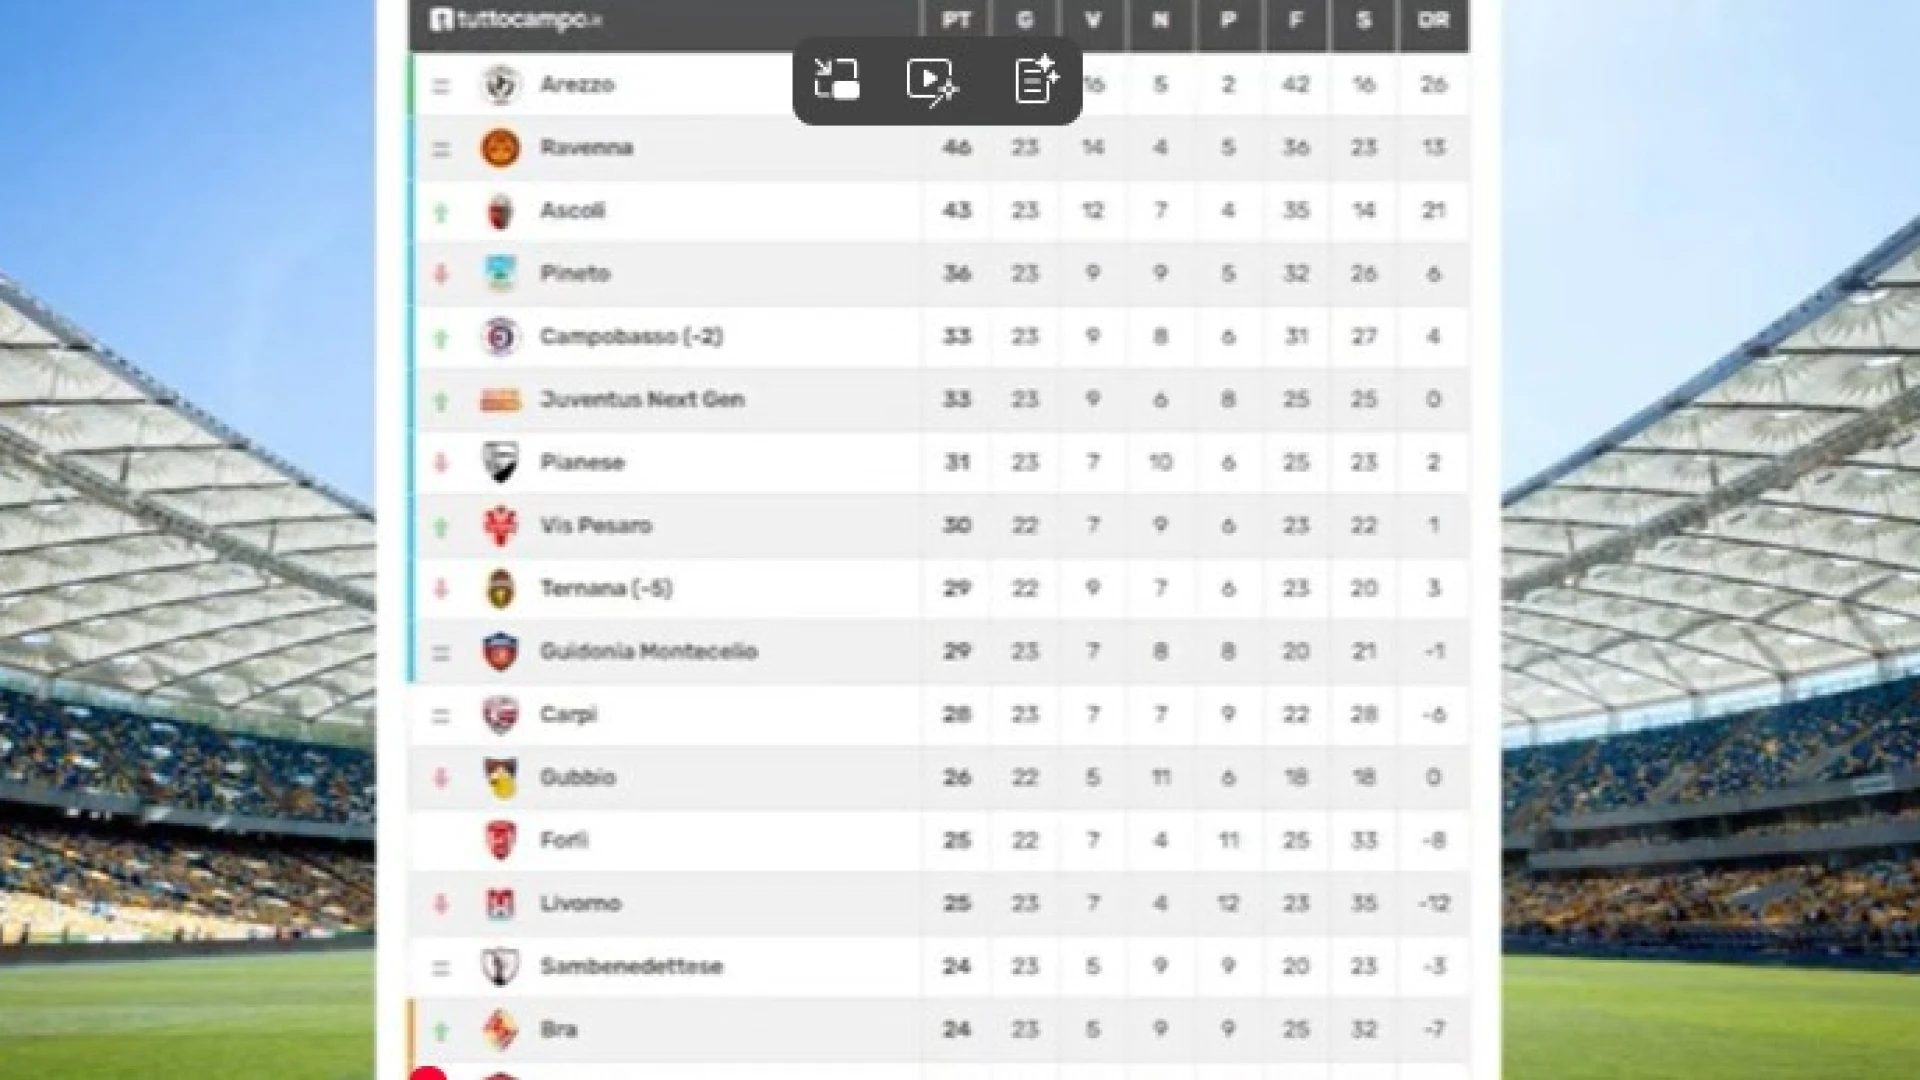Click the V column header
Image resolution: width=1920 pixels, height=1080 pixels.
[x=1093, y=19]
